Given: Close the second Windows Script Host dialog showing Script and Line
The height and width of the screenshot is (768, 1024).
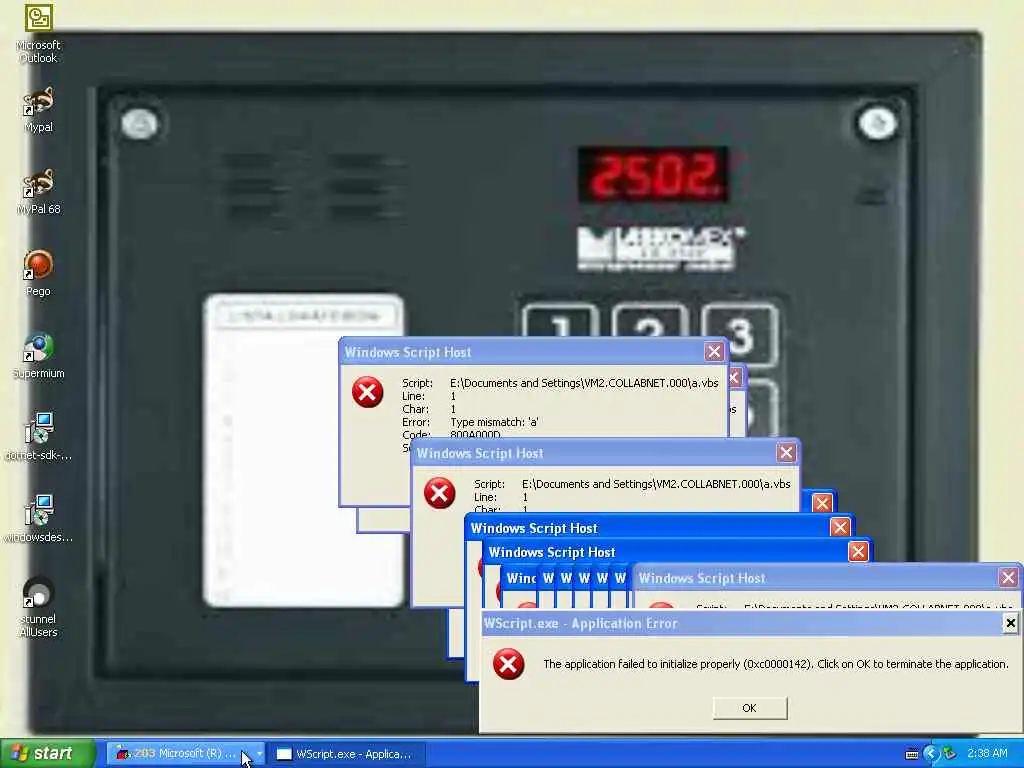Looking at the screenshot, I should tap(786, 453).
